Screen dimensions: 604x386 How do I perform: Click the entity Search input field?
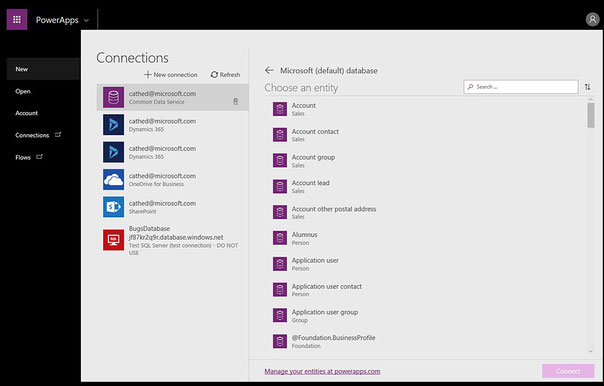521,87
